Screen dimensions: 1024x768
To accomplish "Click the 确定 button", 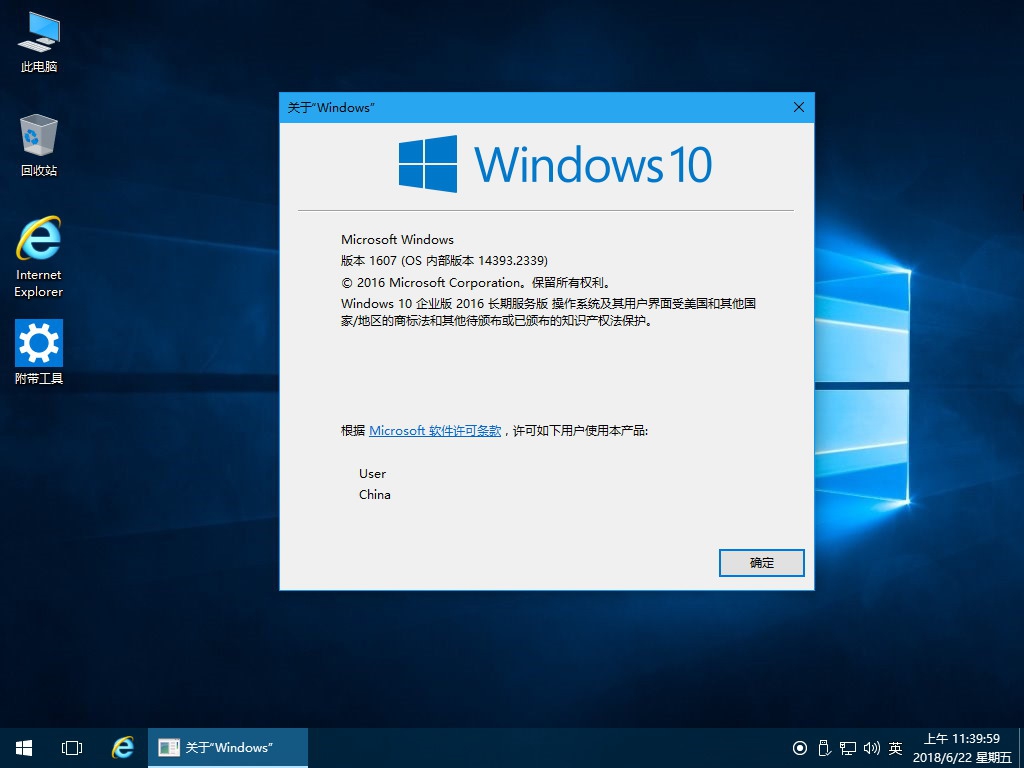I will [x=761, y=563].
